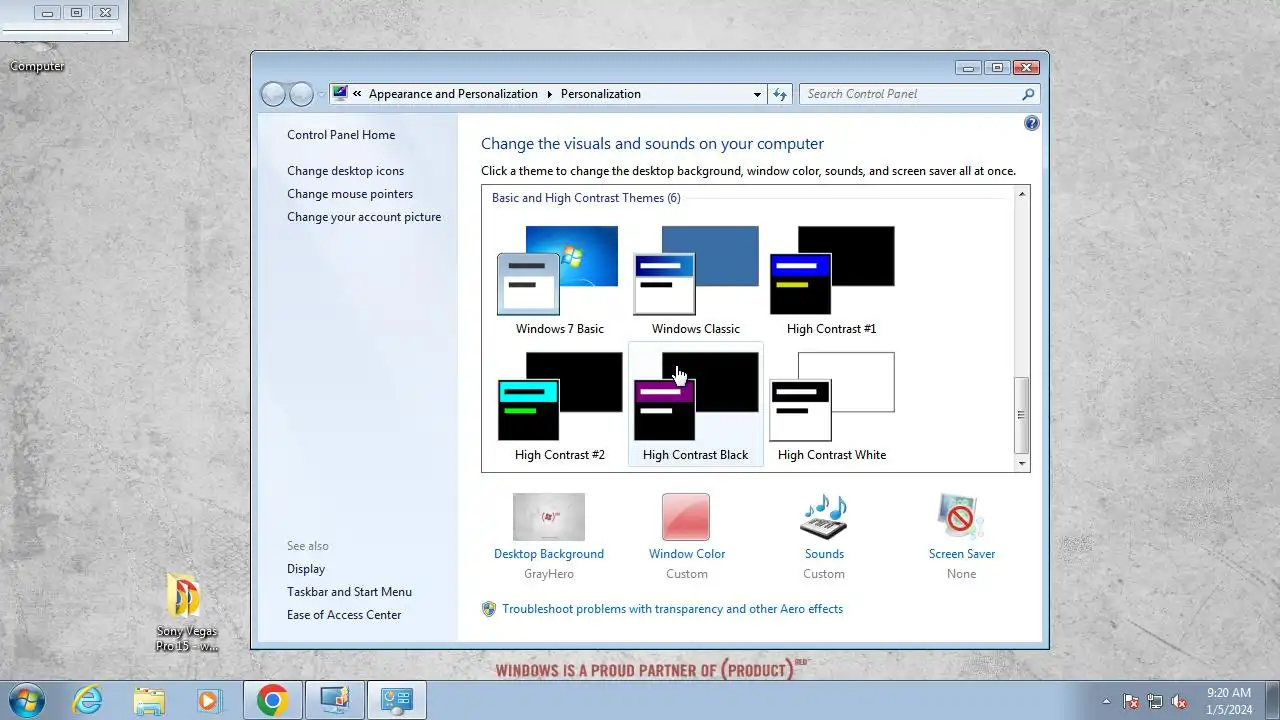Select the Windows 7 Basic theme
The width and height of the screenshot is (1280, 720).
pyautogui.click(x=559, y=280)
